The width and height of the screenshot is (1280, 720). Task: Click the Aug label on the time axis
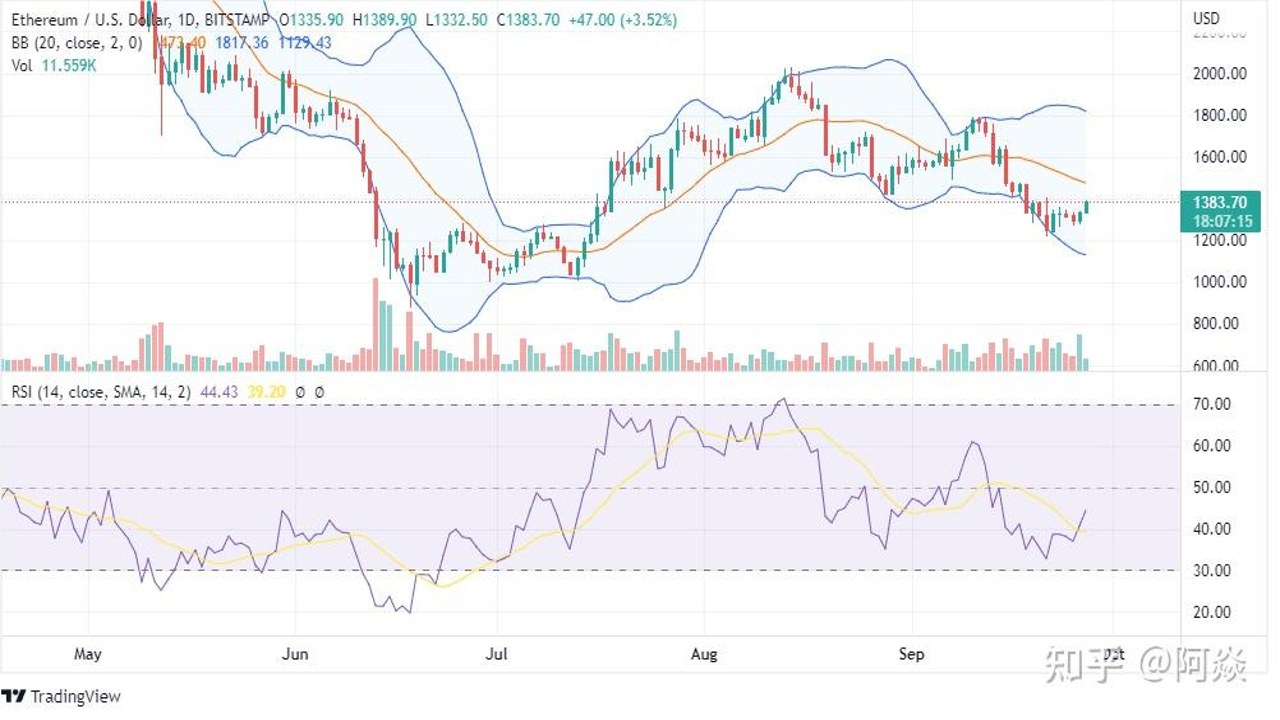[x=704, y=655]
